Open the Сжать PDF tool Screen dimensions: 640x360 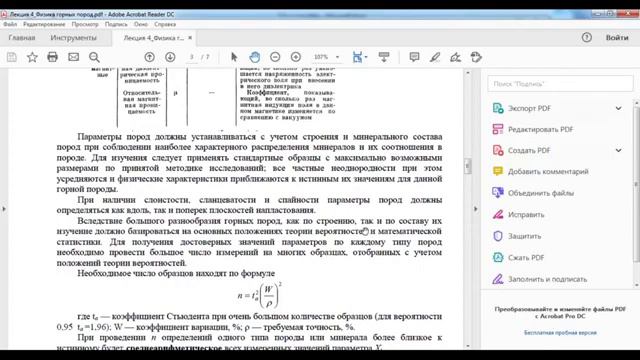526,258
